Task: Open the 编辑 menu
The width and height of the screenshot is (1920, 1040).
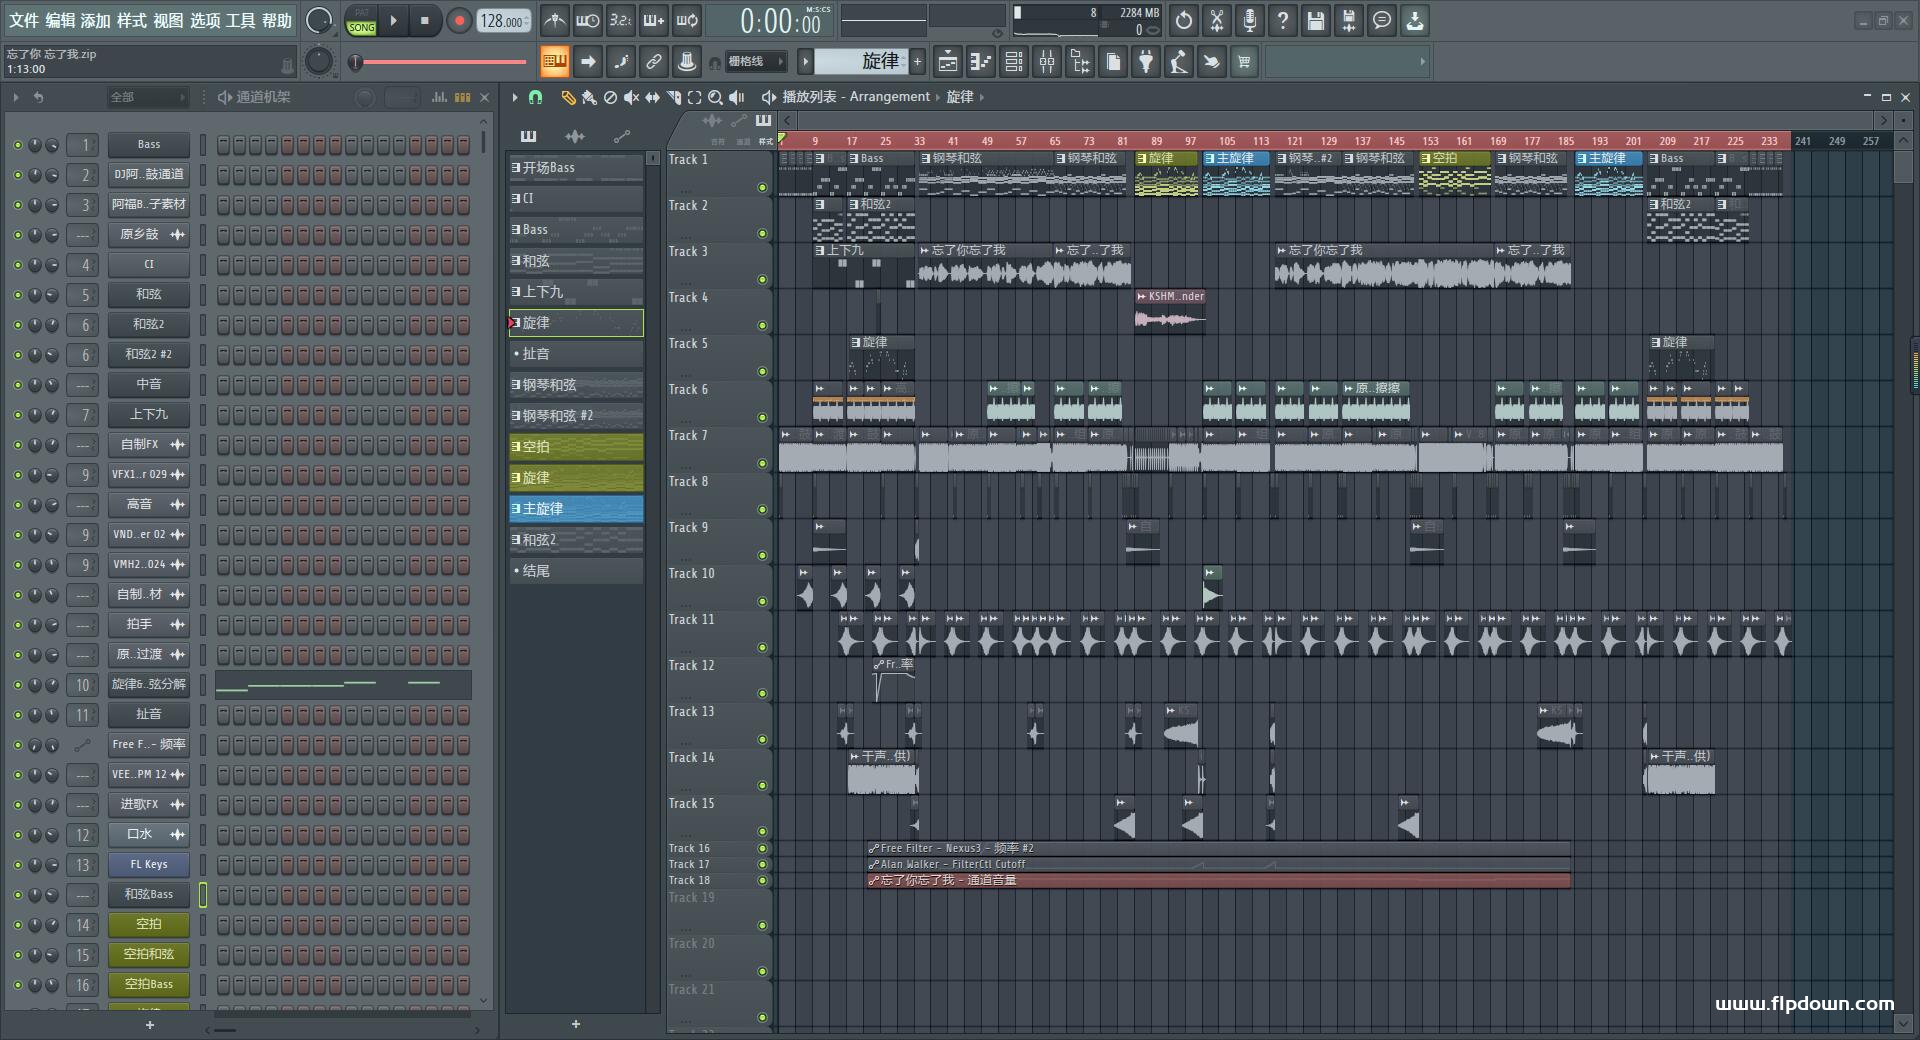Action: tap(60, 20)
